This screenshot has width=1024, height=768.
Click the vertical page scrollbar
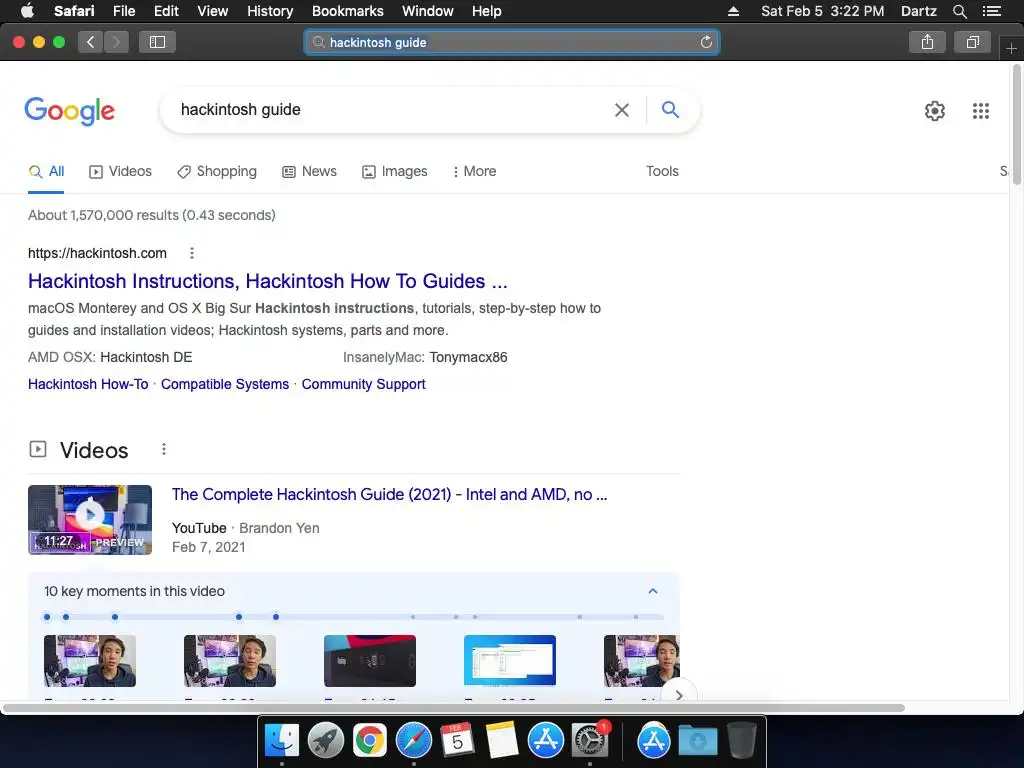(x=1016, y=124)
